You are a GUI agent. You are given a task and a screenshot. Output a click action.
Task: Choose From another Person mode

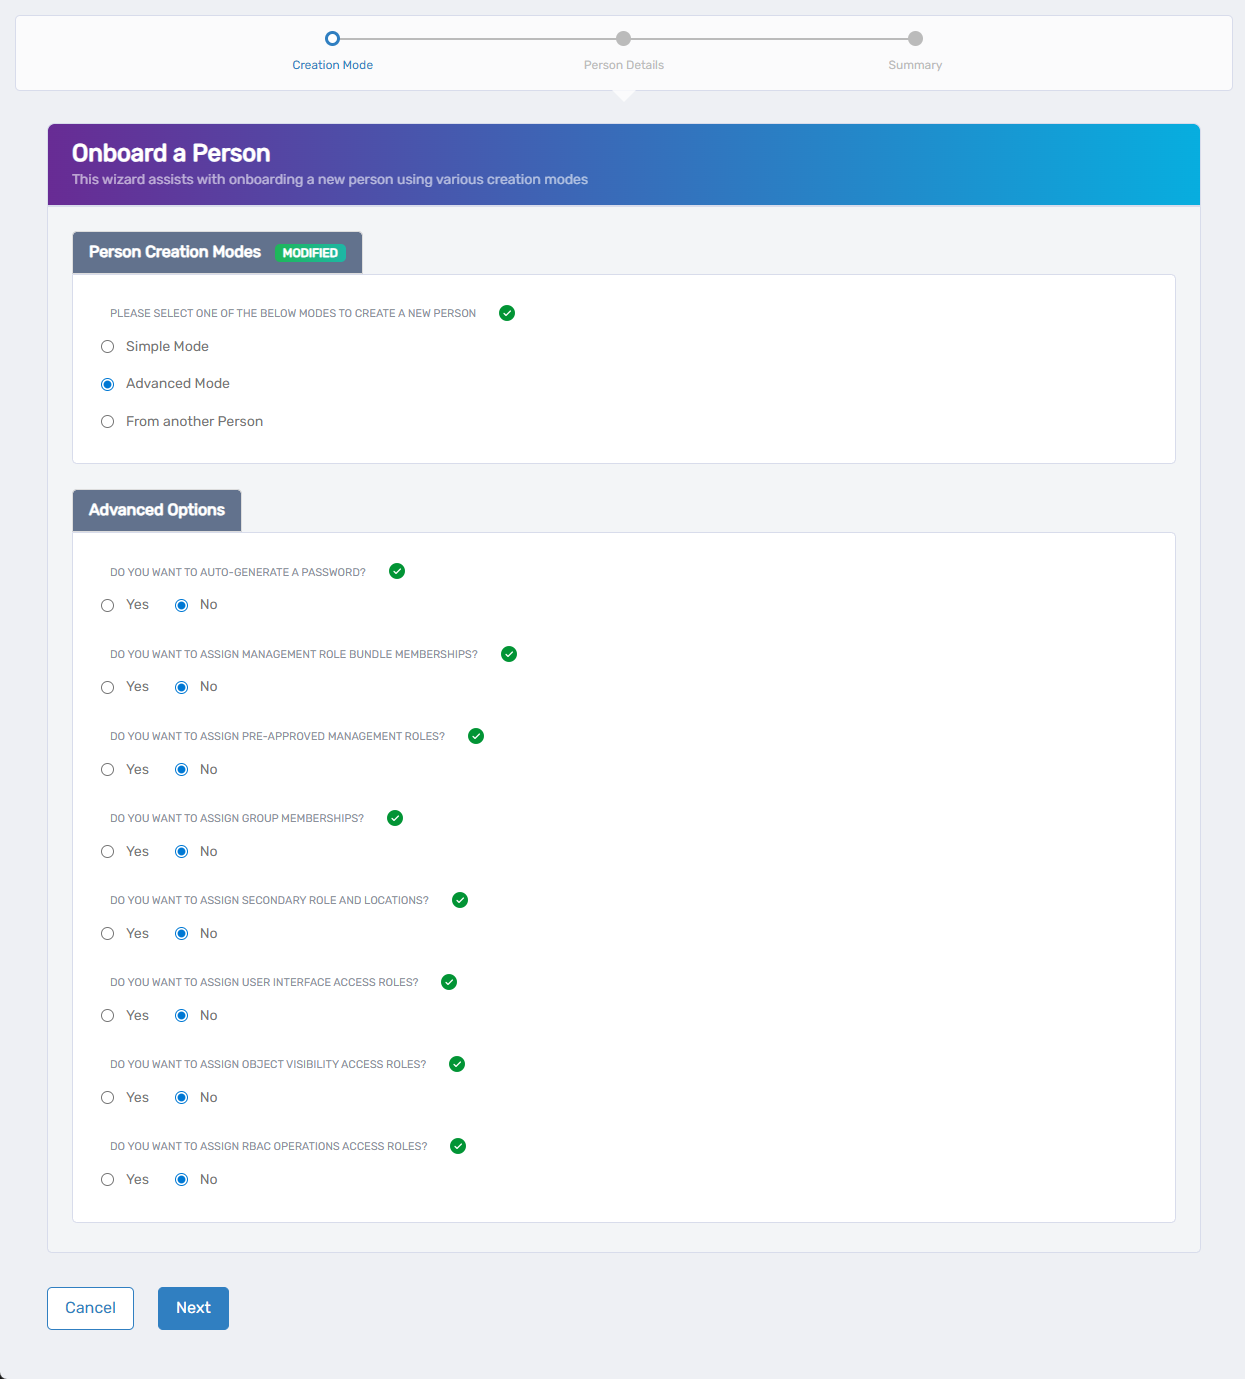pos(107,421)
